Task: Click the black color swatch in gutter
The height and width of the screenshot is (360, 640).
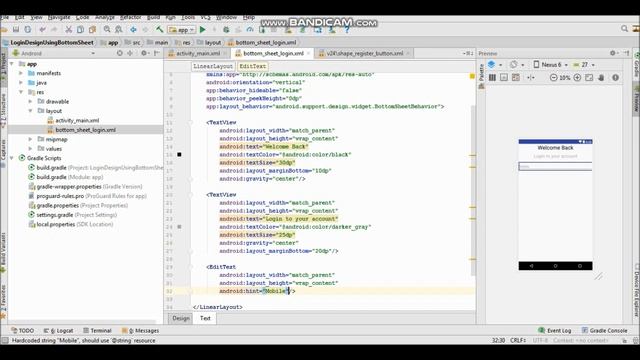Action: pyautogui.click(x=179, y=155)
